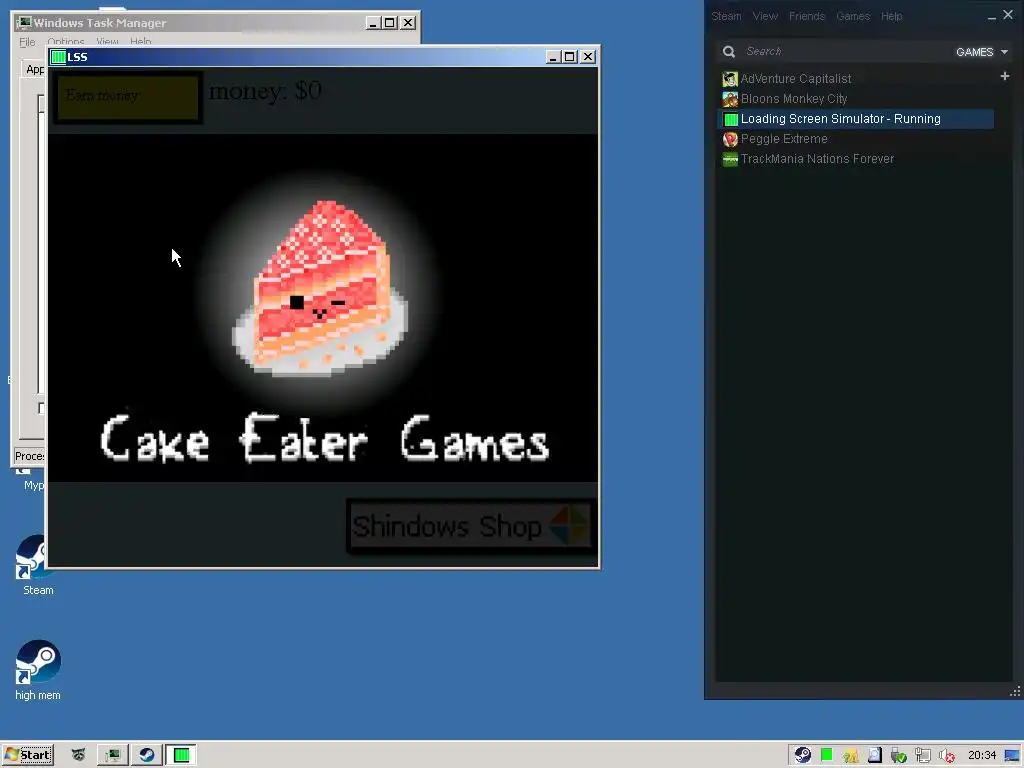Select Peggle Extreme in game list

(784, 138)
